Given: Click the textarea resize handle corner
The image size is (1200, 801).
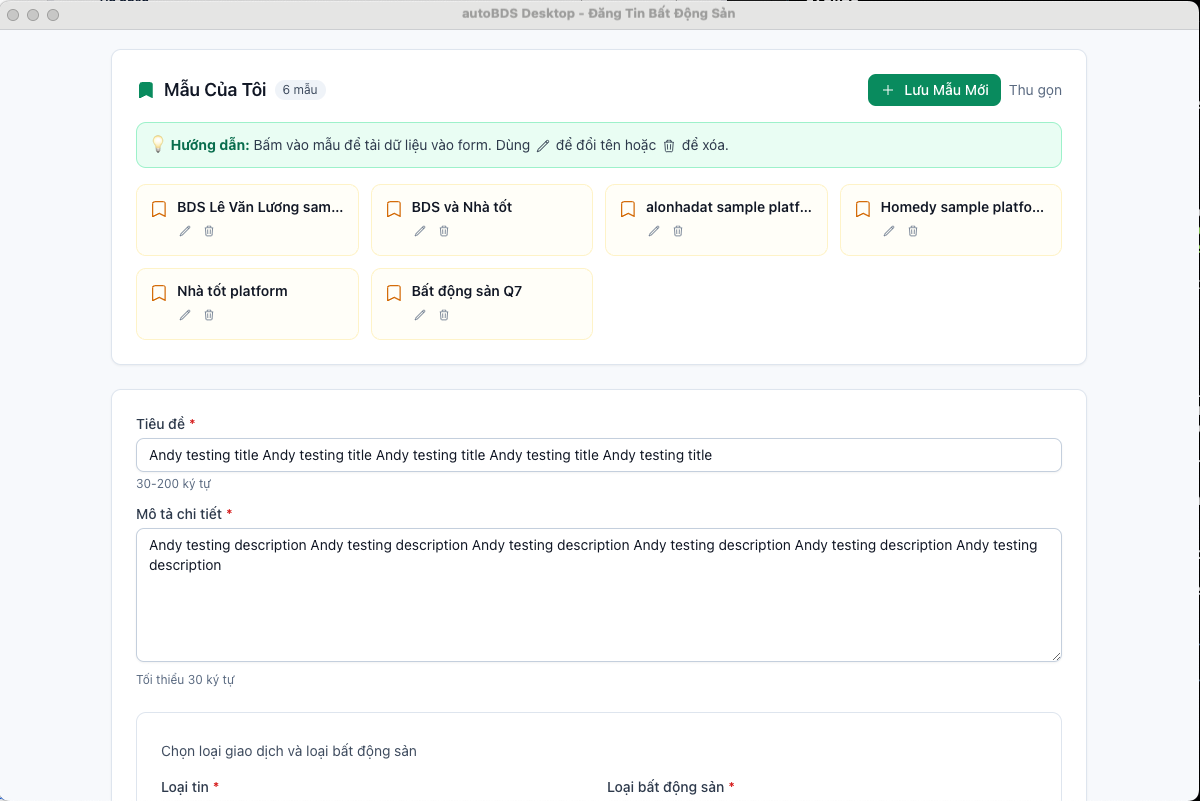Looking at the screenshot, I should (1055, 655).
